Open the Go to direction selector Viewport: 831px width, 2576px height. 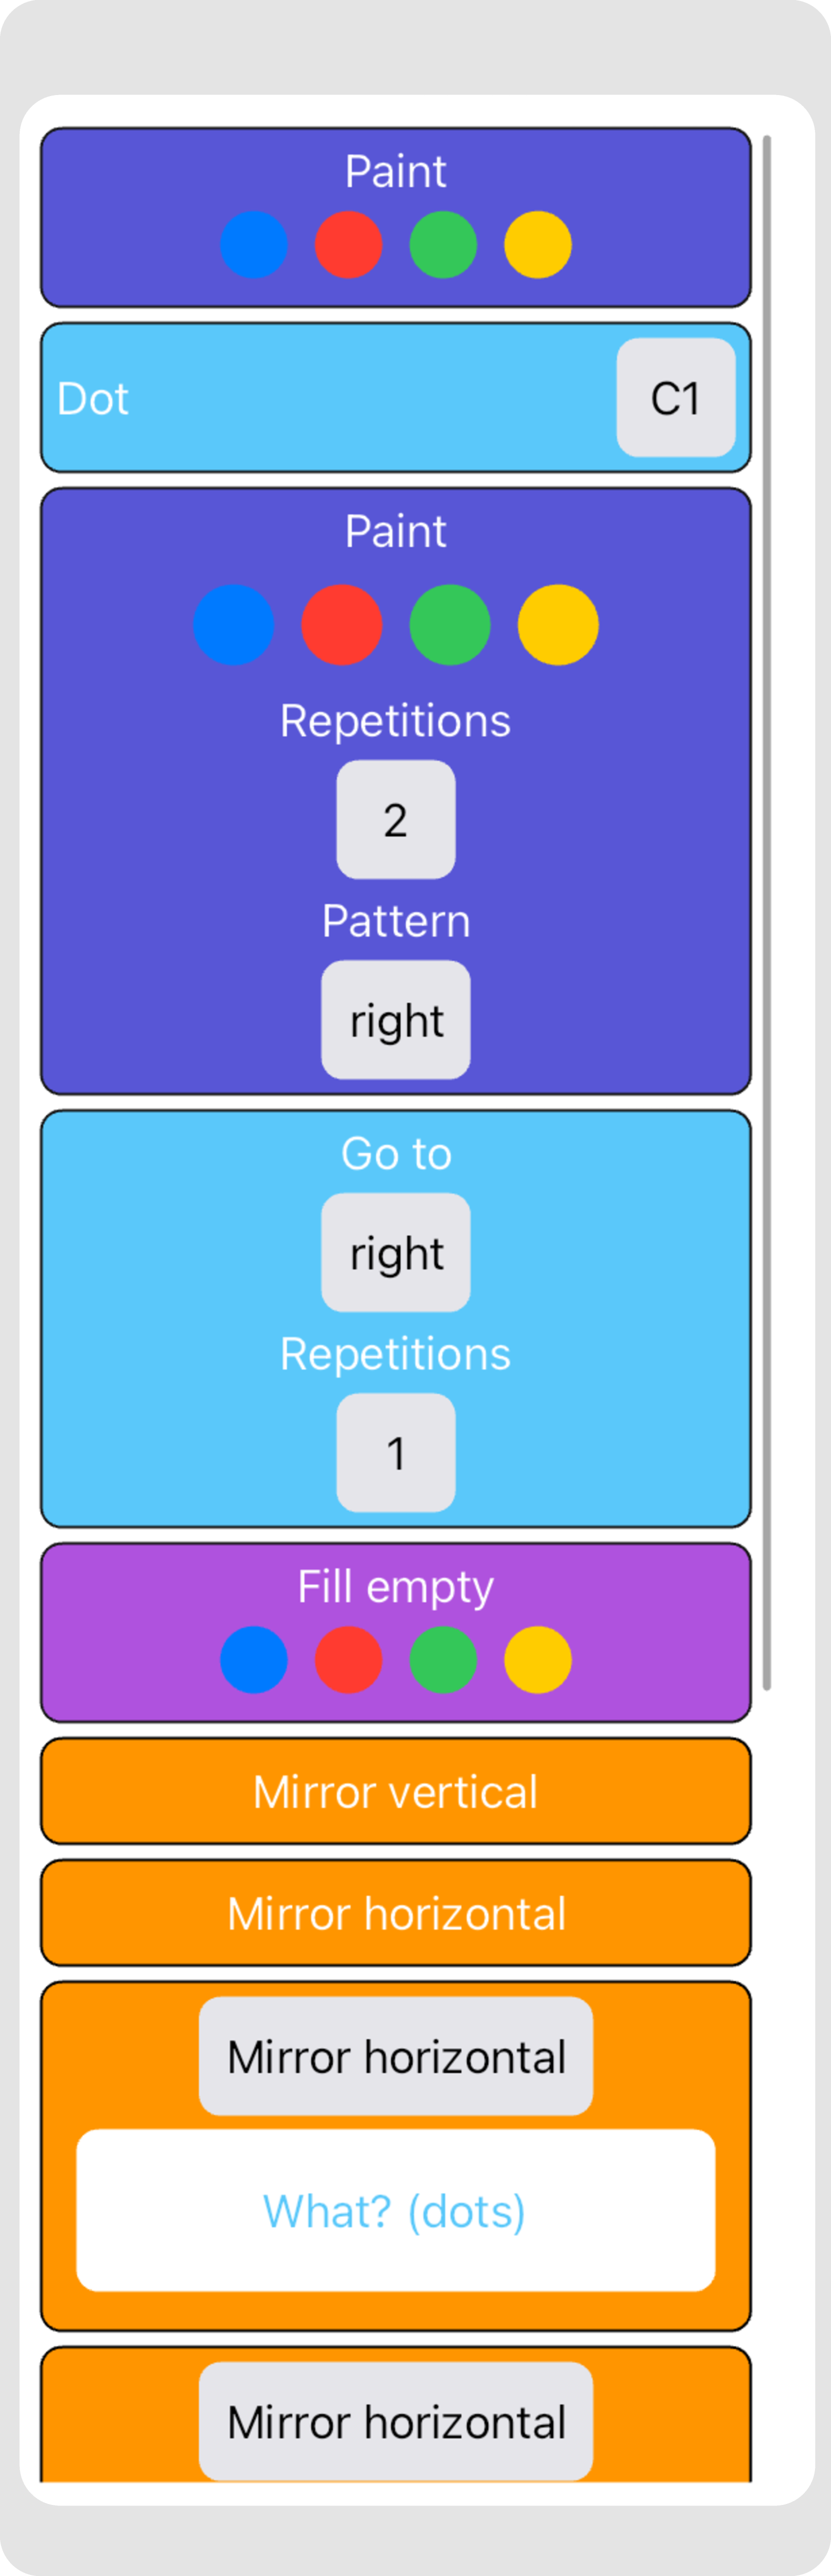click(396, 1252)
